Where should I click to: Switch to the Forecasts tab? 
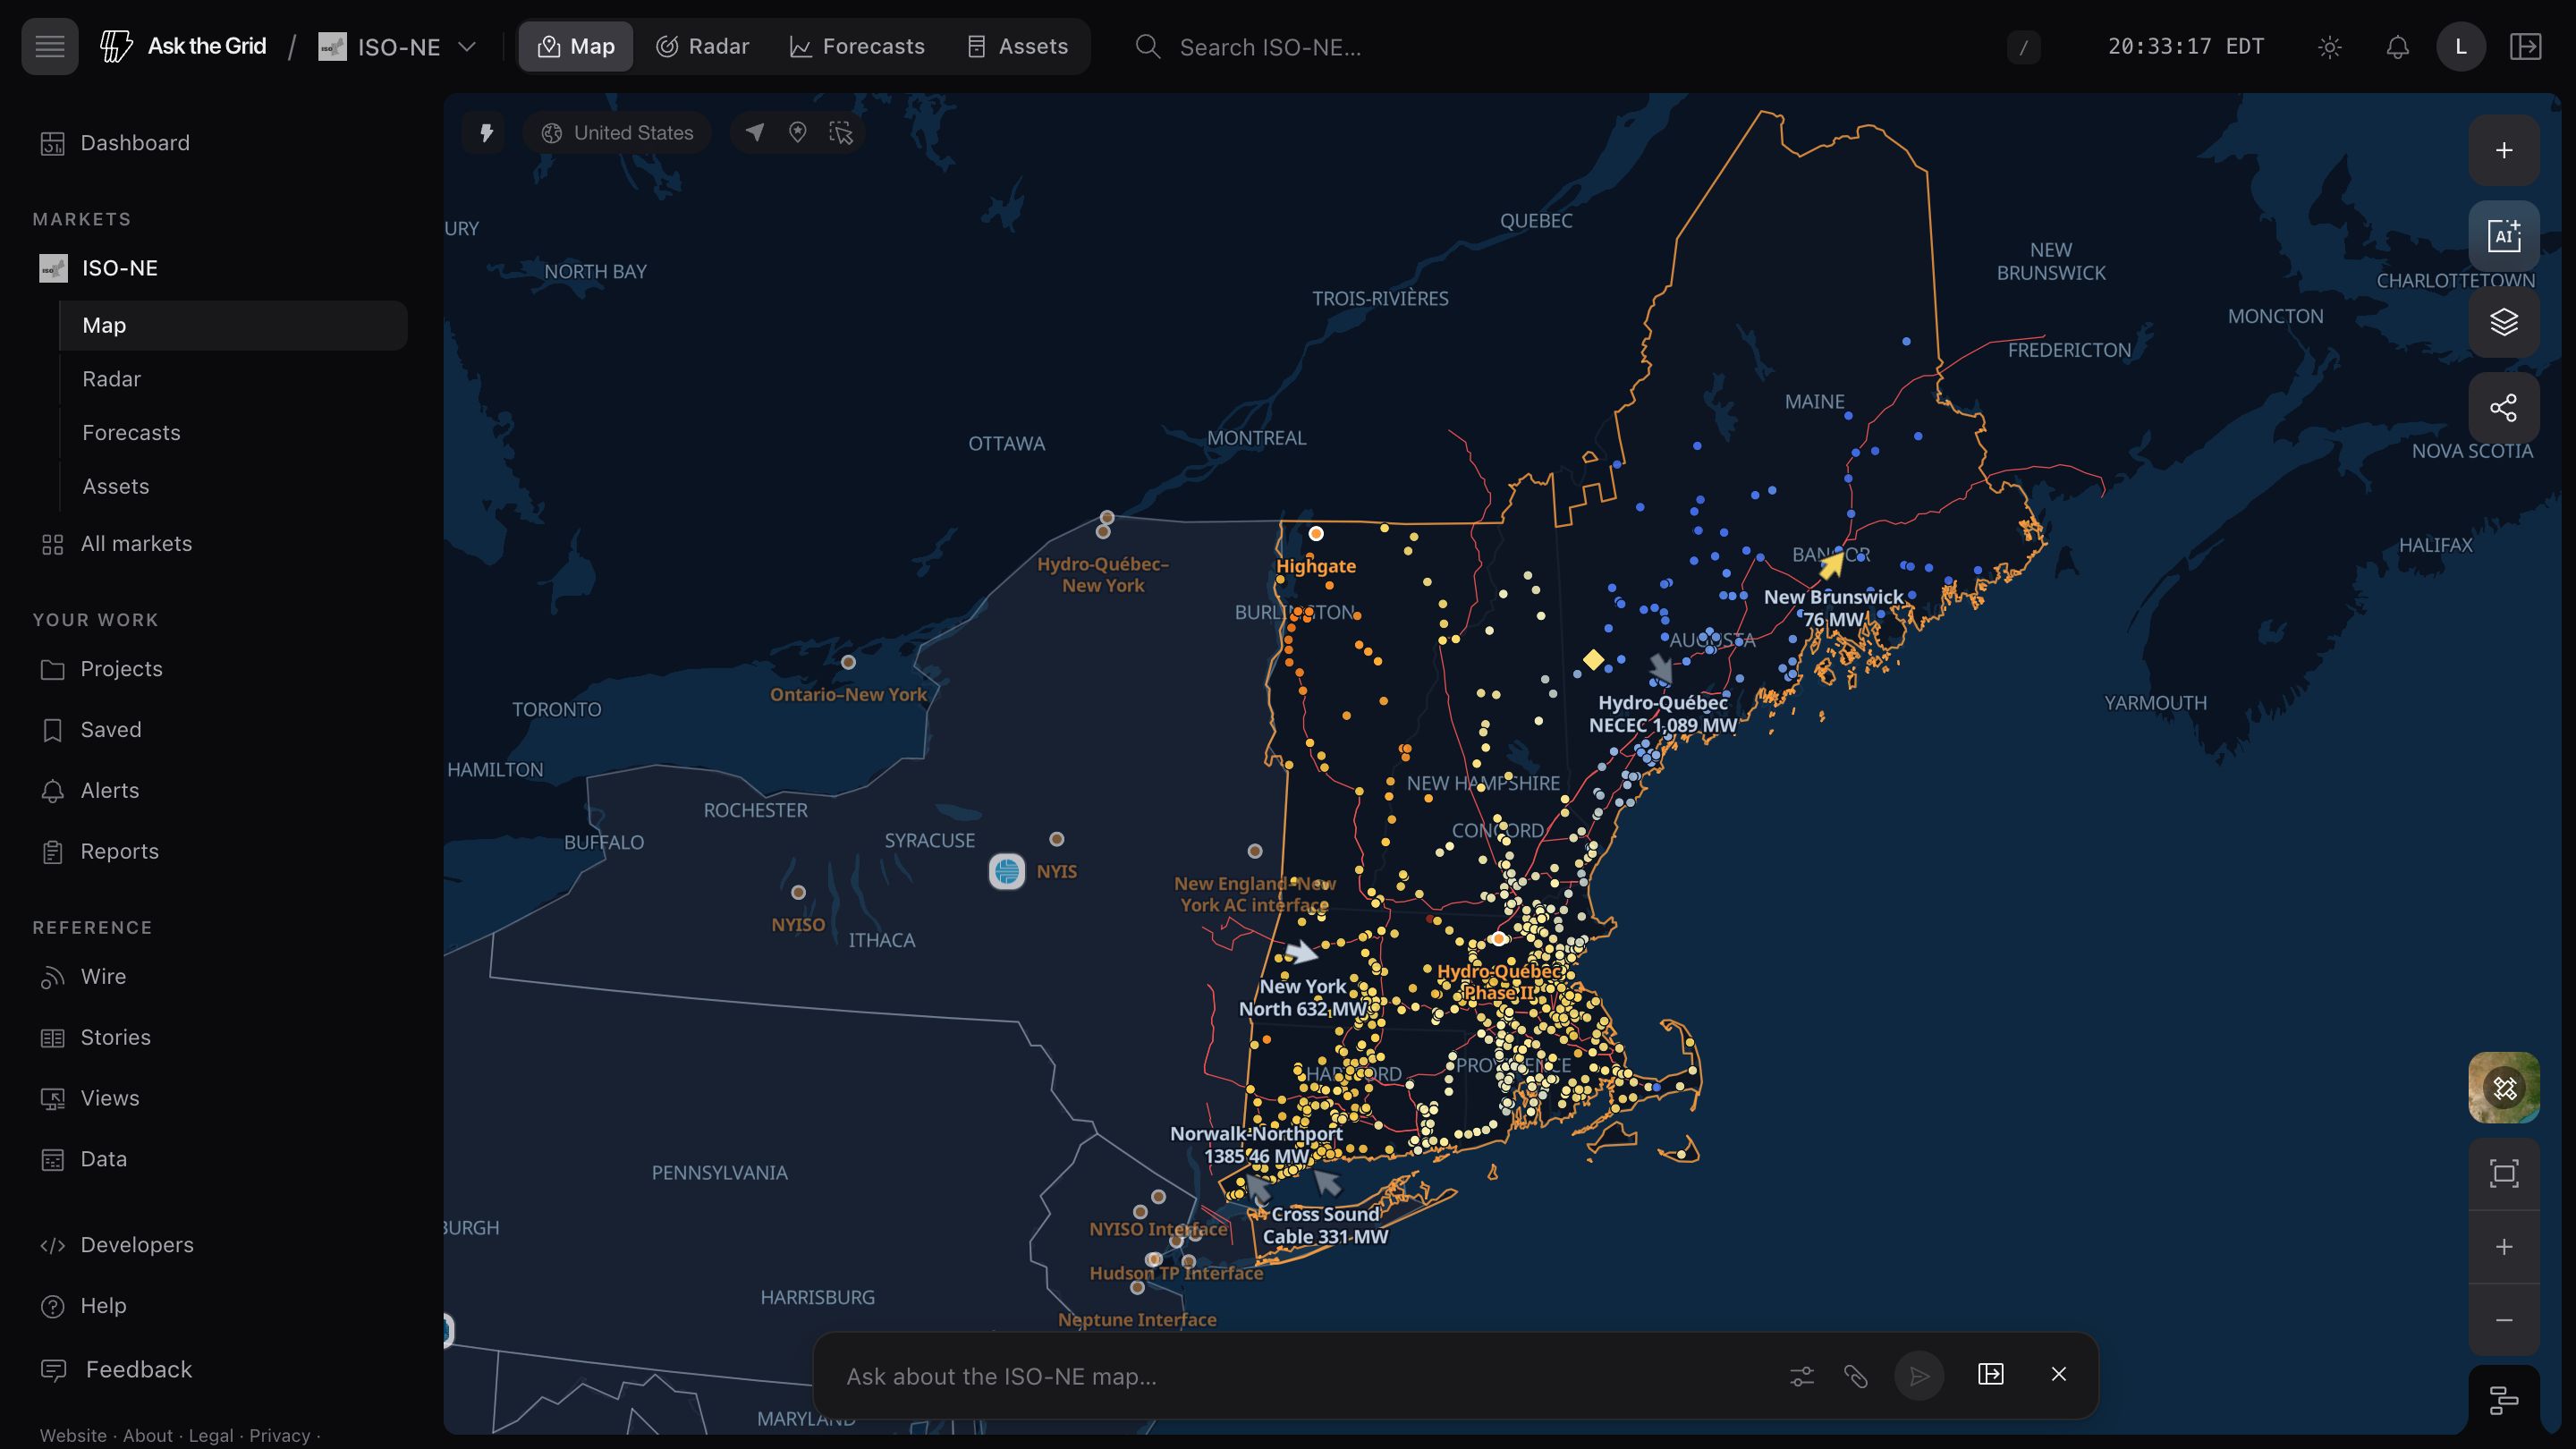(857, 46)
